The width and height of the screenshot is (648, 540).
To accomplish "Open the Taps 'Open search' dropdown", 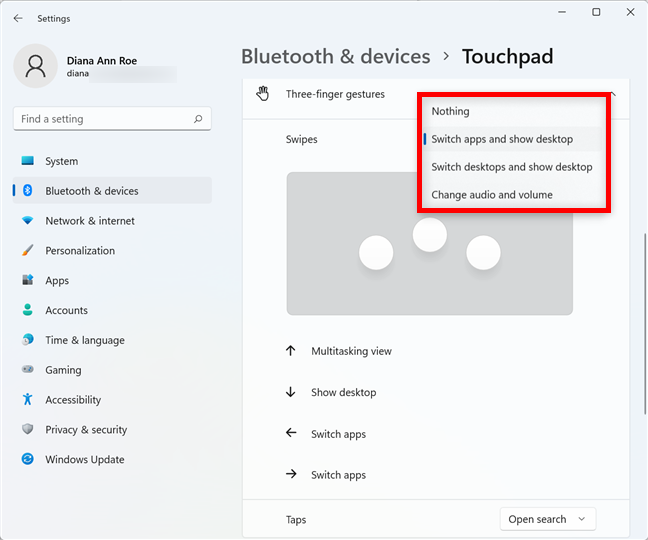I will [548, 519].
